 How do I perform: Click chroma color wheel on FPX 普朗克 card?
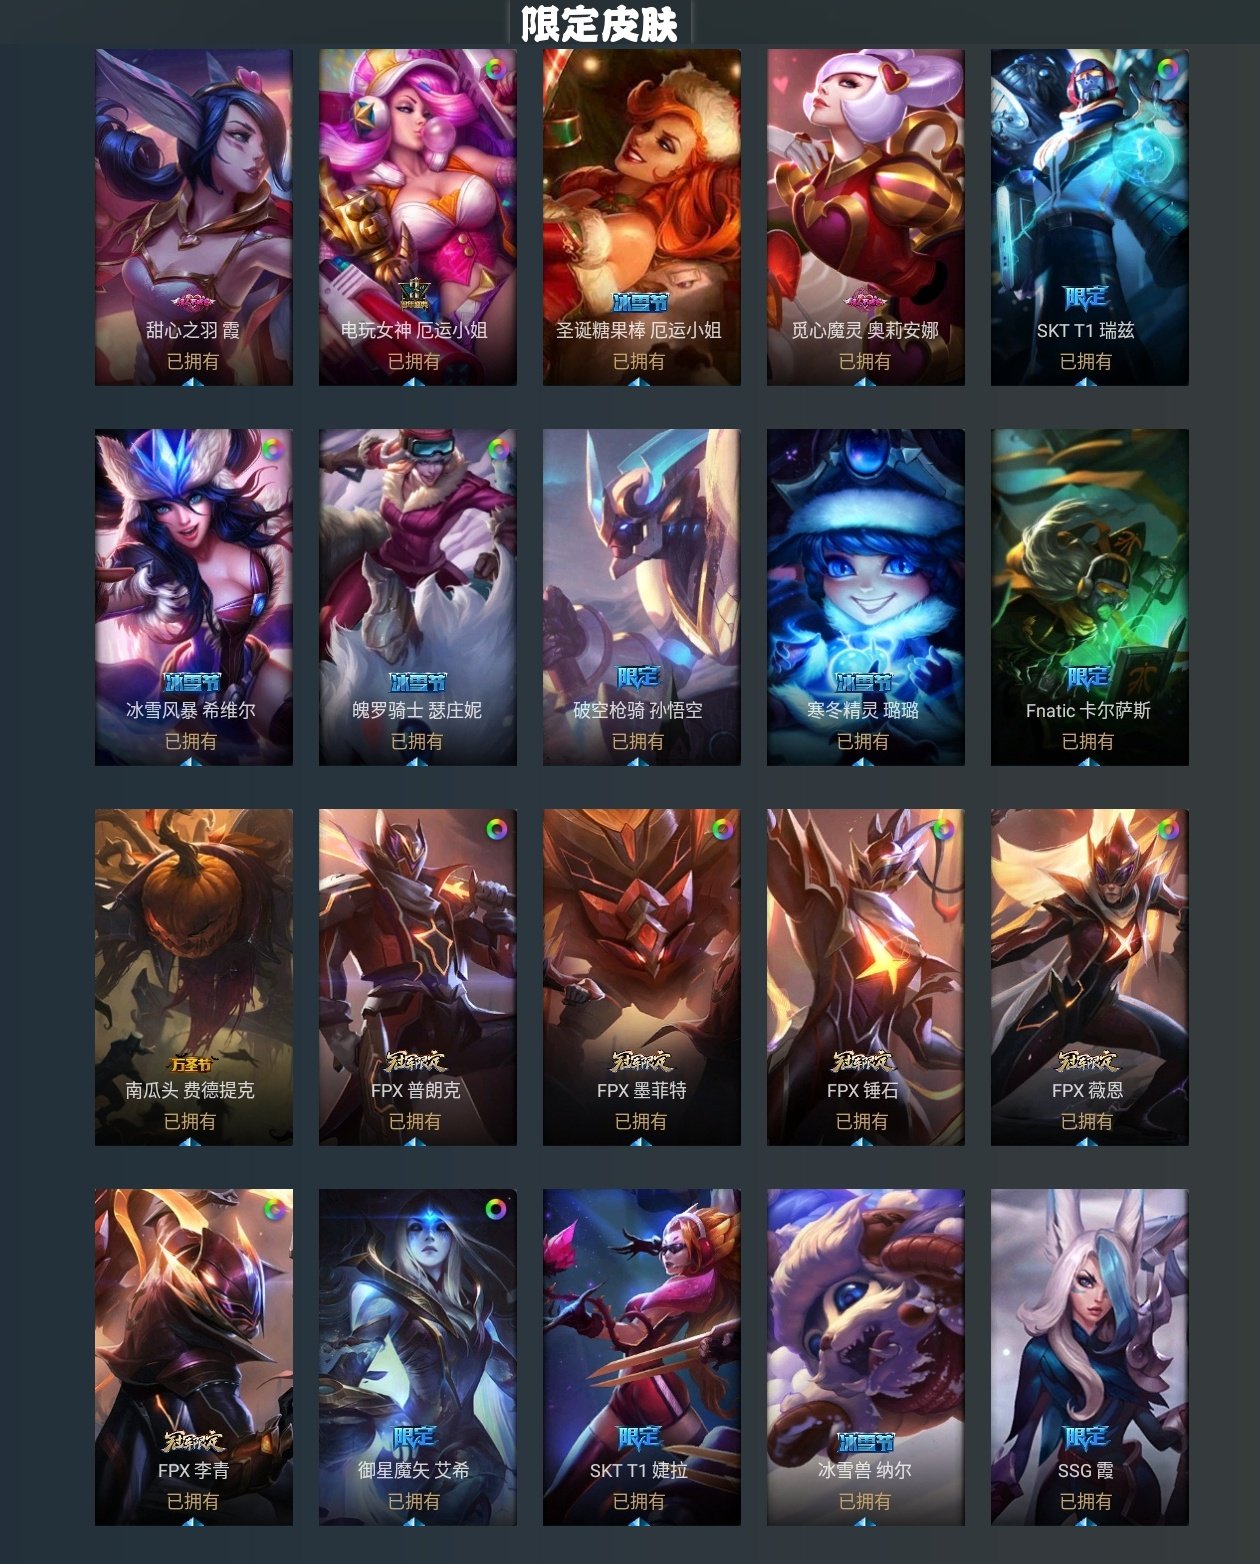click(x=495, y=829)
